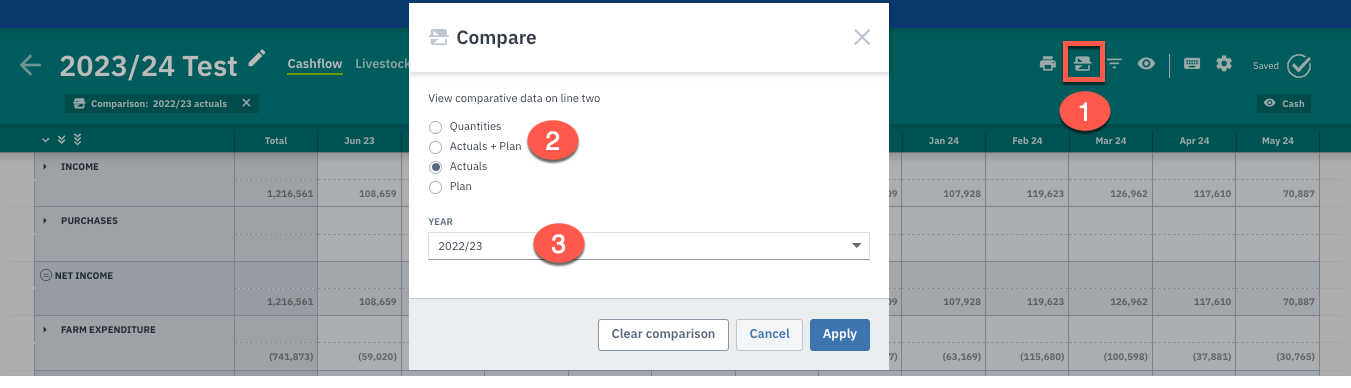Select the Plan radio option
Image resolution: width=1351 pixels, height=388 pixels.
click(435, 187)
